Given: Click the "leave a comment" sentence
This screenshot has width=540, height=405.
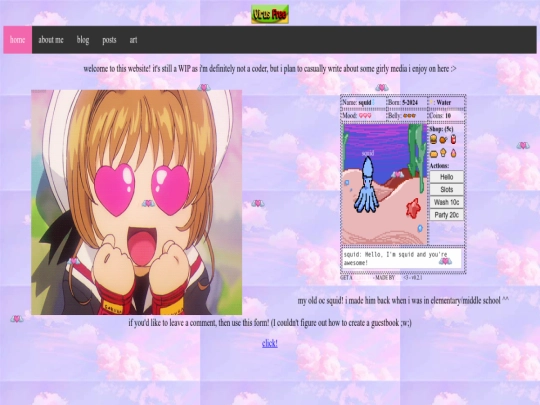Looking at the screenshot, I should (x=270, y=323).
